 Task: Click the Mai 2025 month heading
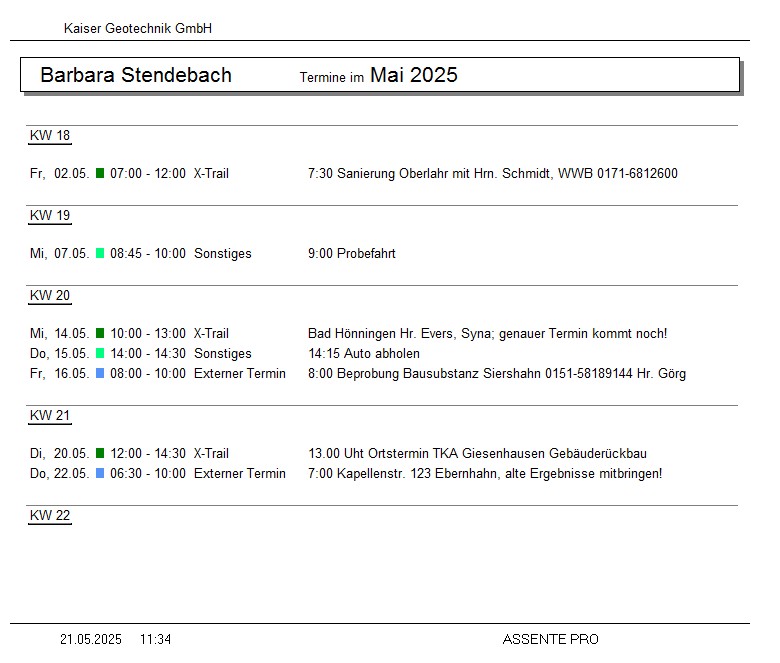pos(413,75)
